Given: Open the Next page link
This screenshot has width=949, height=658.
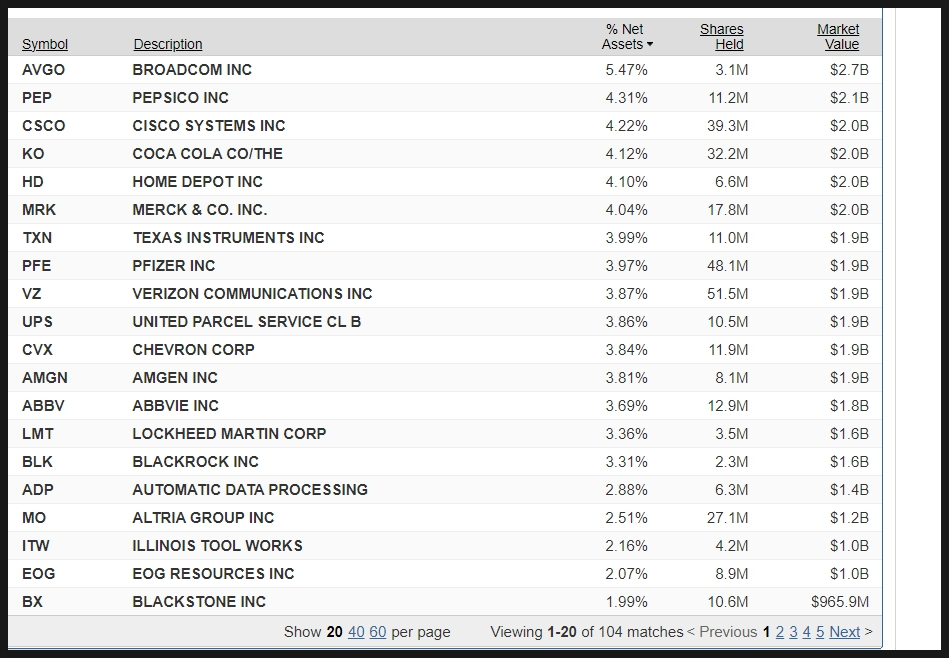Looking at the screenshot, I should click(844, 632).
